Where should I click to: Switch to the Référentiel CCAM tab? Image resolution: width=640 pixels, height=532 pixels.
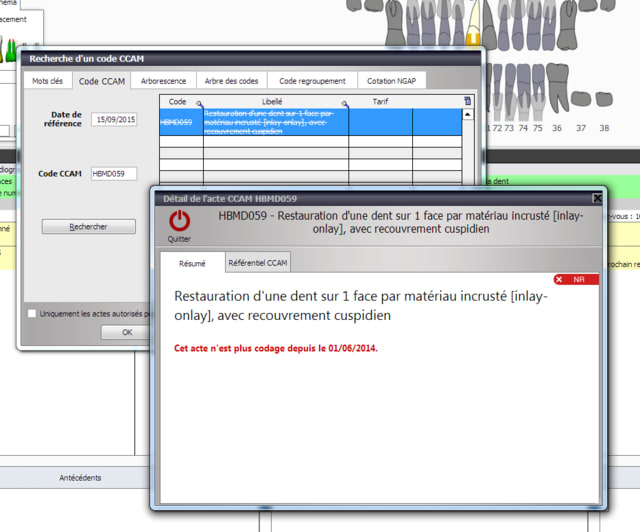coord(258,263)
